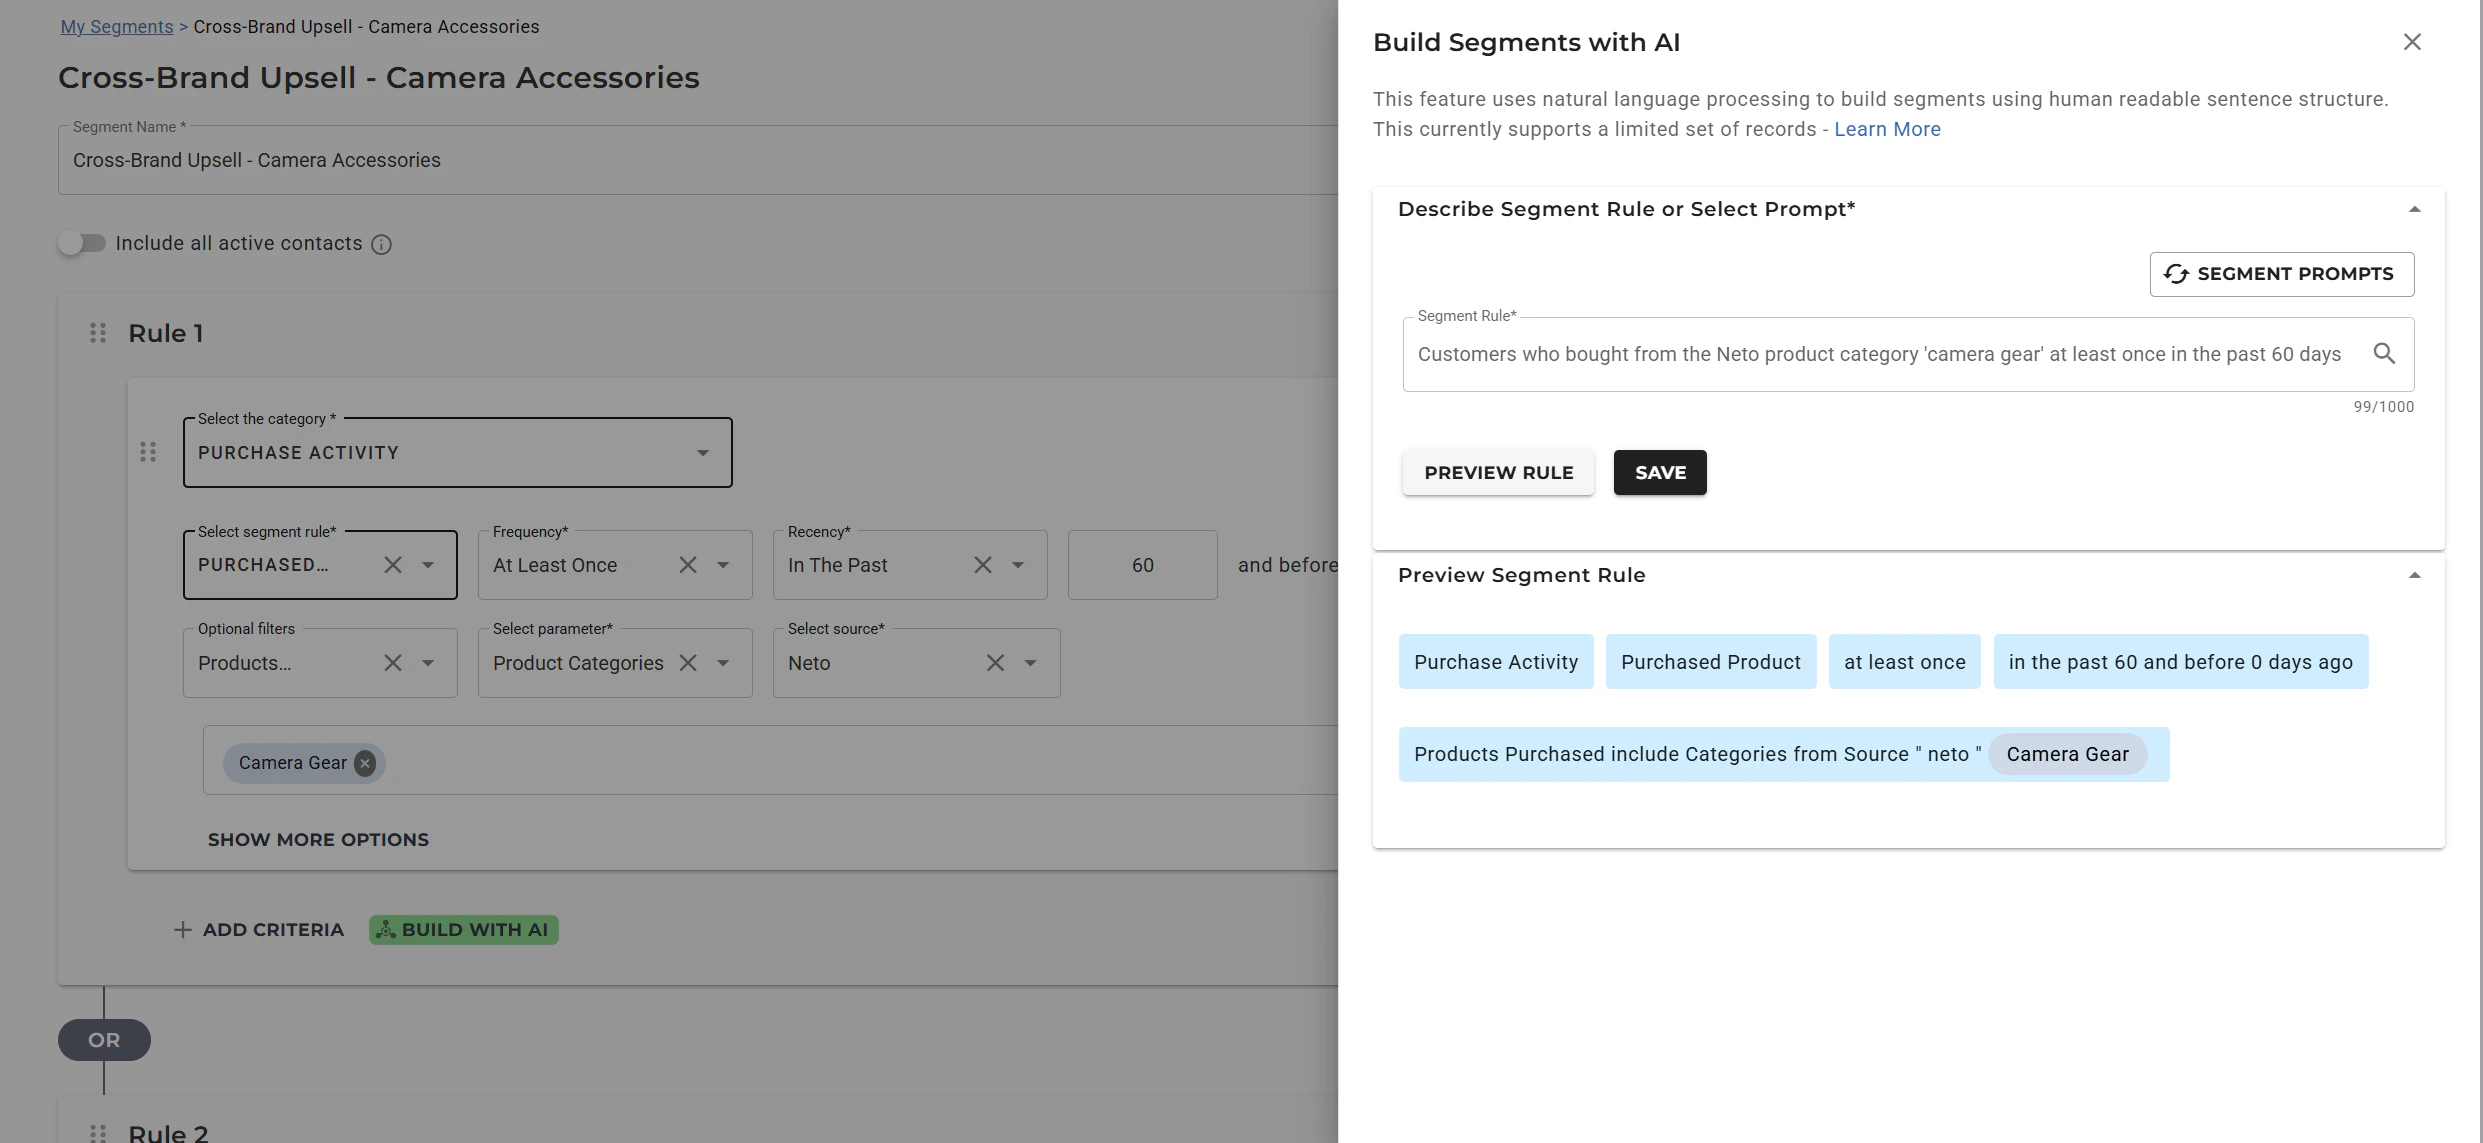Click SHOW MORE OPTIONS

[x=318, y=839]
